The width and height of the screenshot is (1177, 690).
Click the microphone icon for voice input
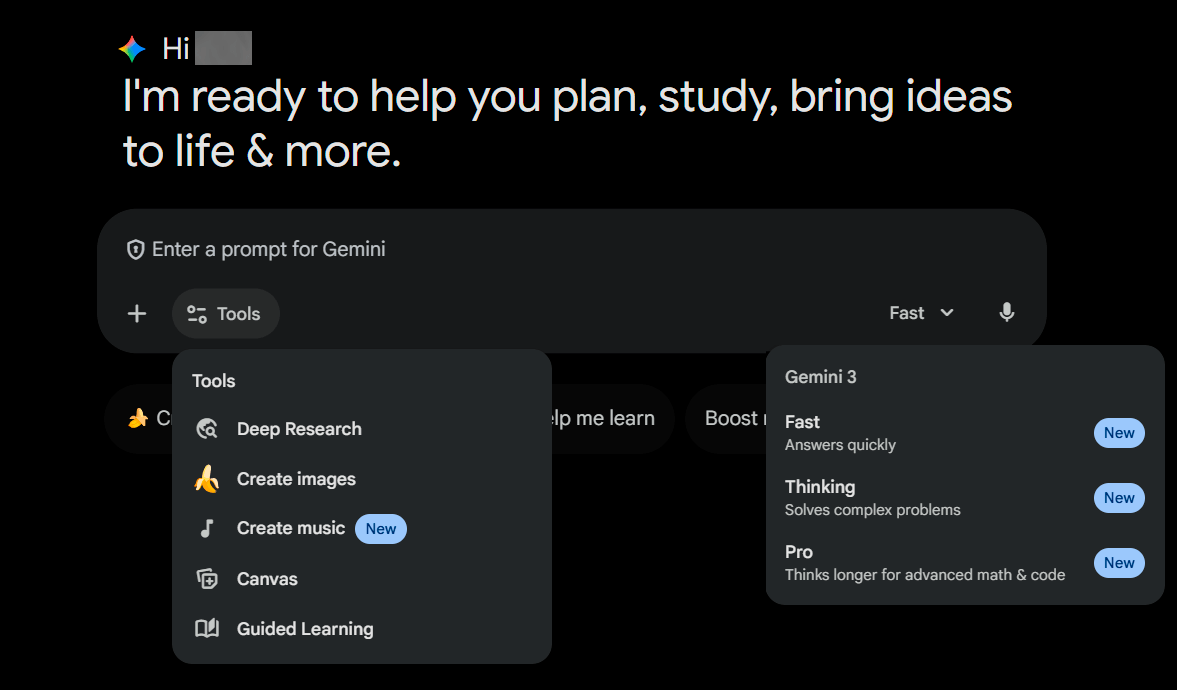(x=1007, y=313)
